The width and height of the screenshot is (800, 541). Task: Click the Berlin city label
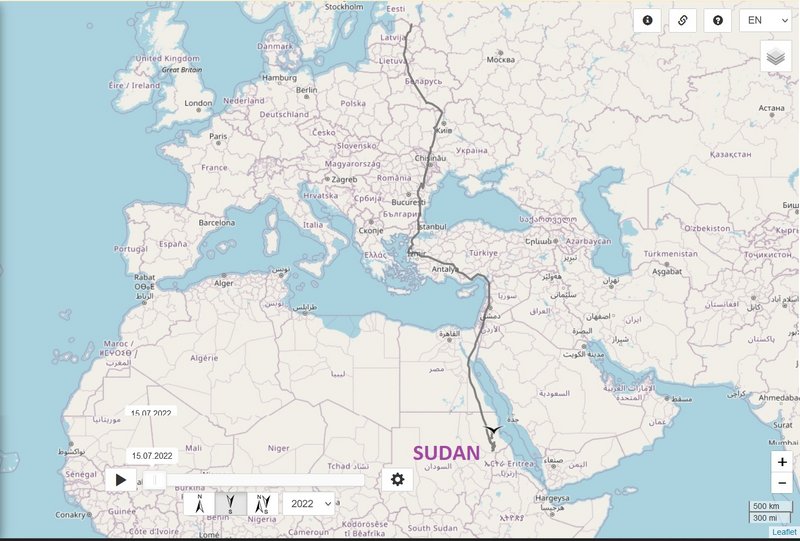[x=307, y=90]
